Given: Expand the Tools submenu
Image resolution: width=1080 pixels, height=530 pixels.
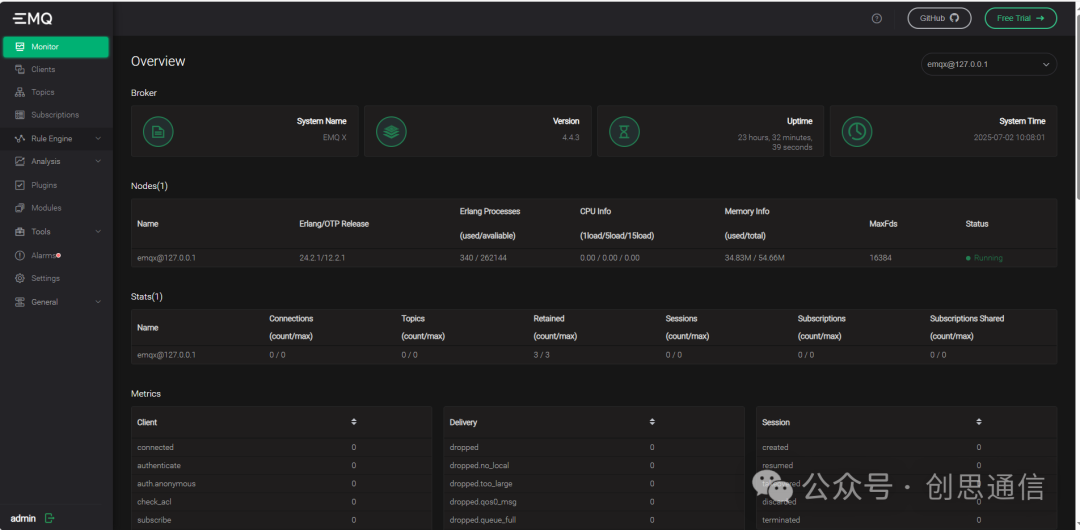Looking at the screenshot, I should (98, 232).
